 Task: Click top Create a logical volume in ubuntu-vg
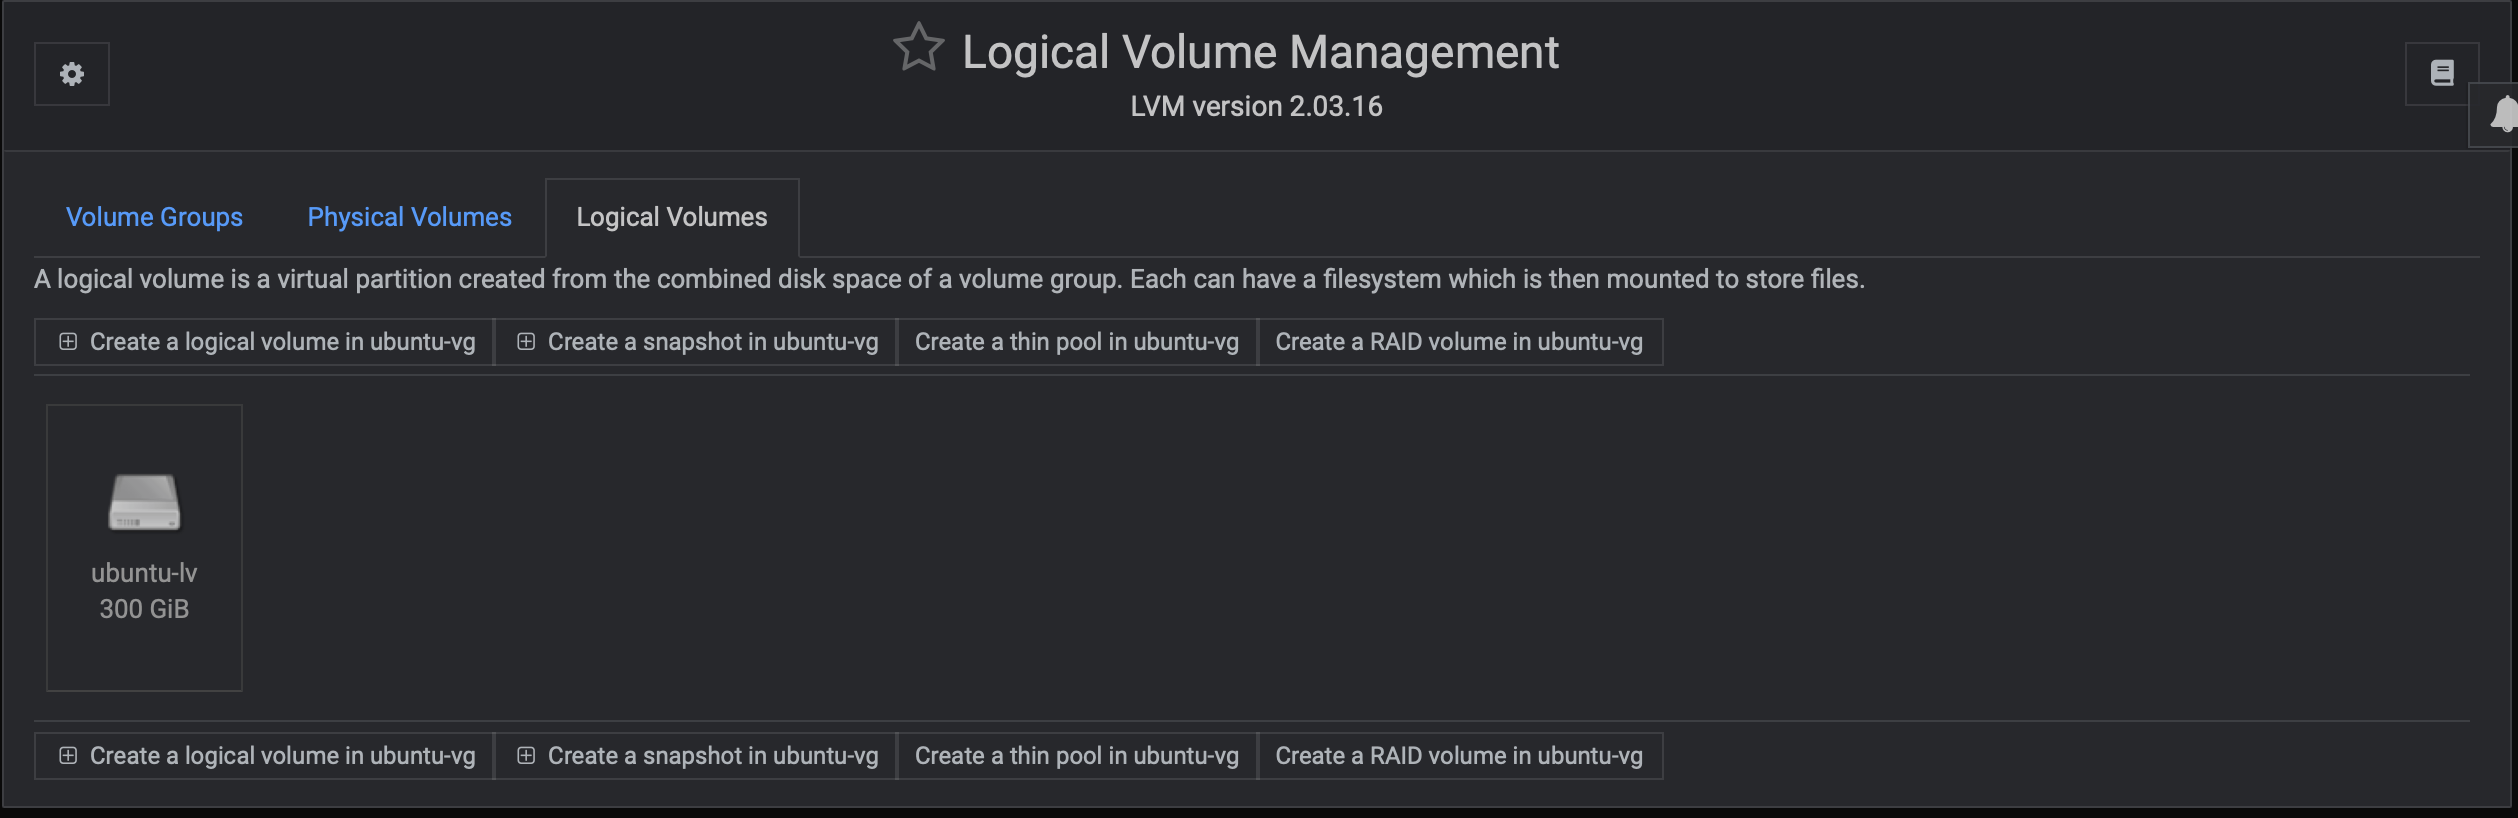(x=282, y=342)
